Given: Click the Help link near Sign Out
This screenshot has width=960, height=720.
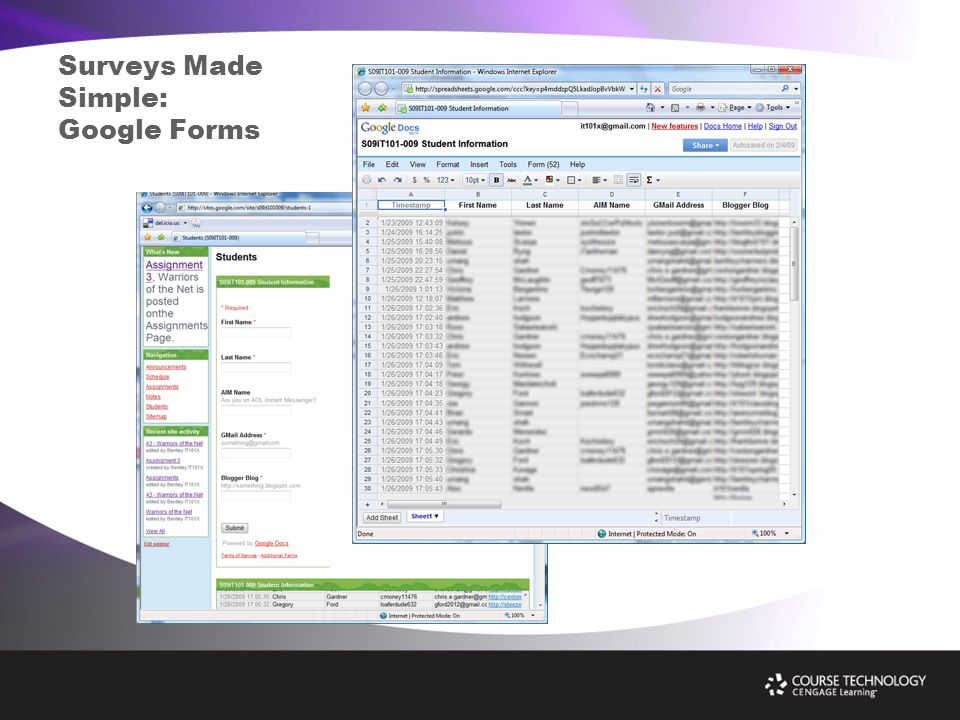Looking at the screenshot, I should click(755, 126).
